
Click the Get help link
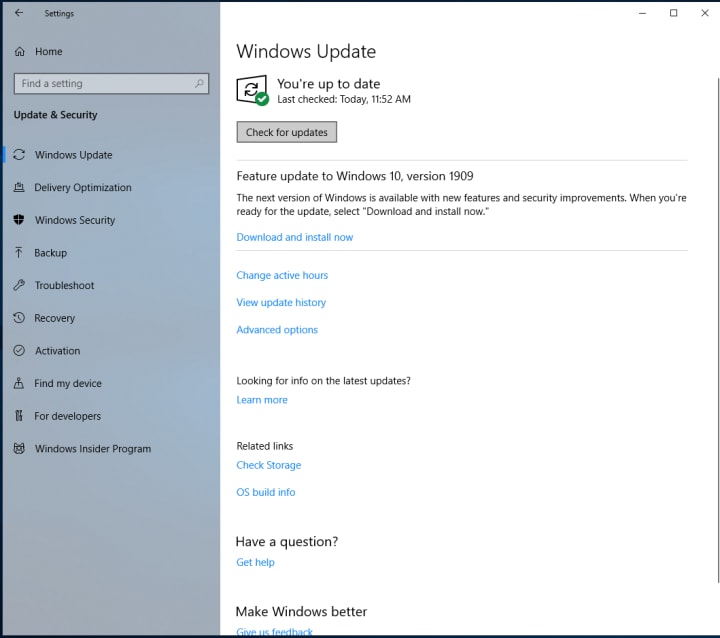point(255,562)
